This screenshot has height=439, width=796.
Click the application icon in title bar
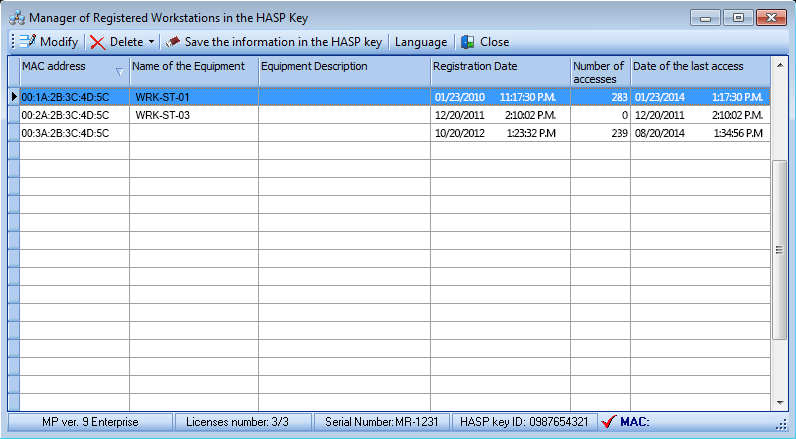click(16, 17)
